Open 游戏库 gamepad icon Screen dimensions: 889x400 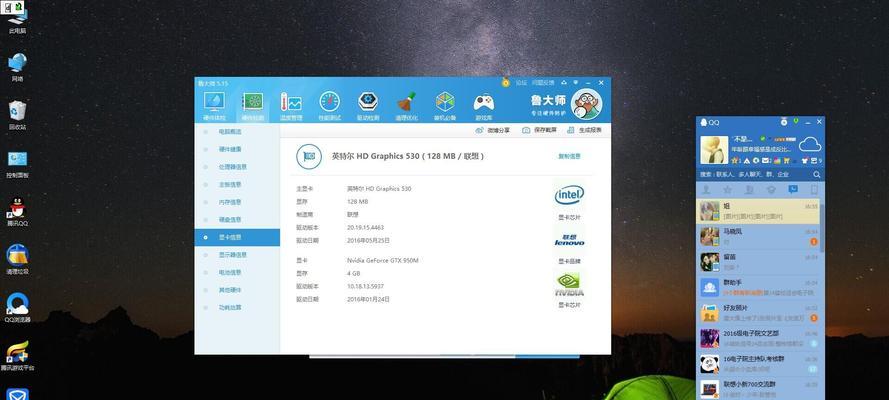(x=484, y=103)
